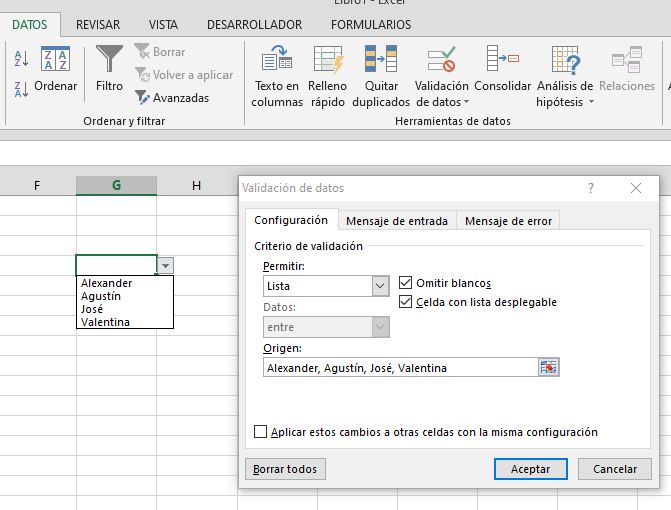671x510 pixels.
Task: Click the Relaciones tool
Action: (x=627, y=69)
